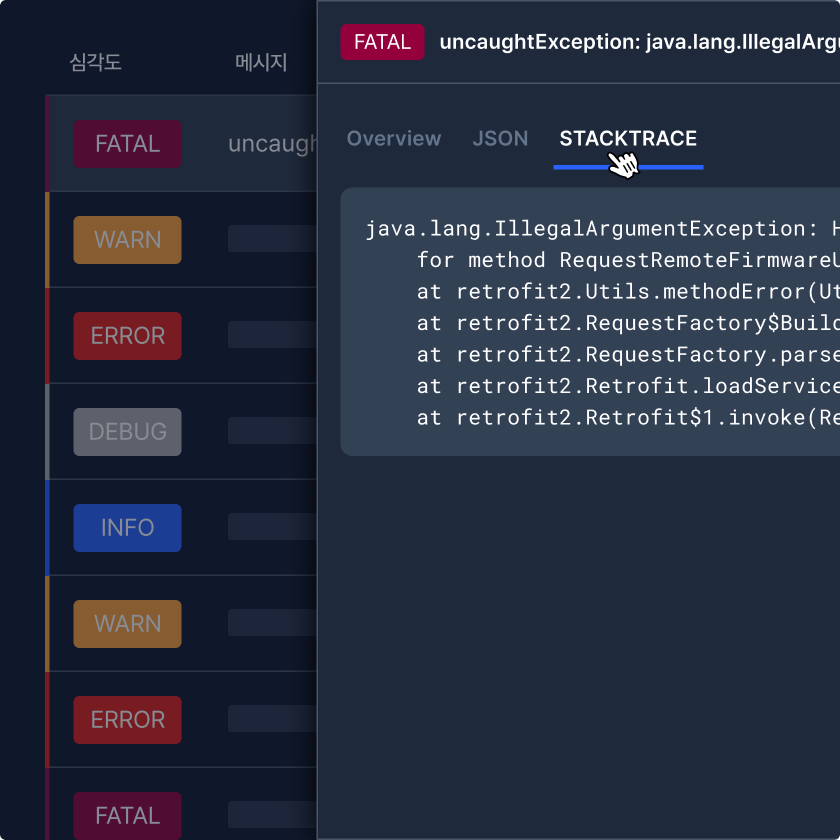Screen dimensions: 840x840
Task: Sort by the 심각도 column header
Action: (x=96, y=62)
